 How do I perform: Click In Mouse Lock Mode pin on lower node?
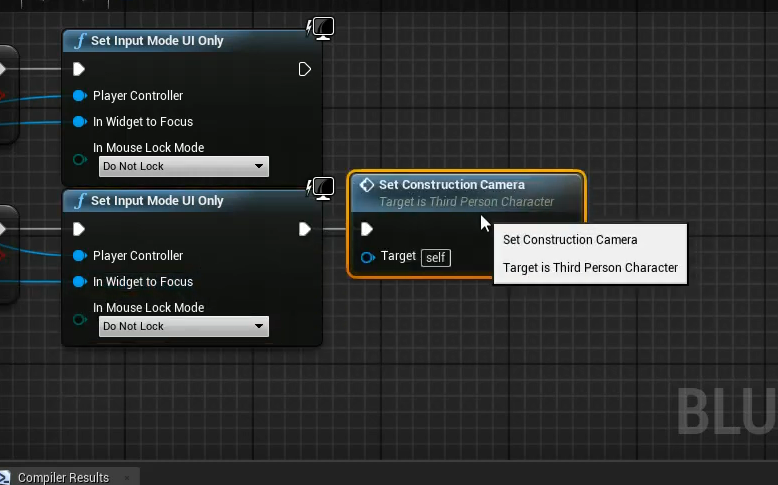click(80, 319)
